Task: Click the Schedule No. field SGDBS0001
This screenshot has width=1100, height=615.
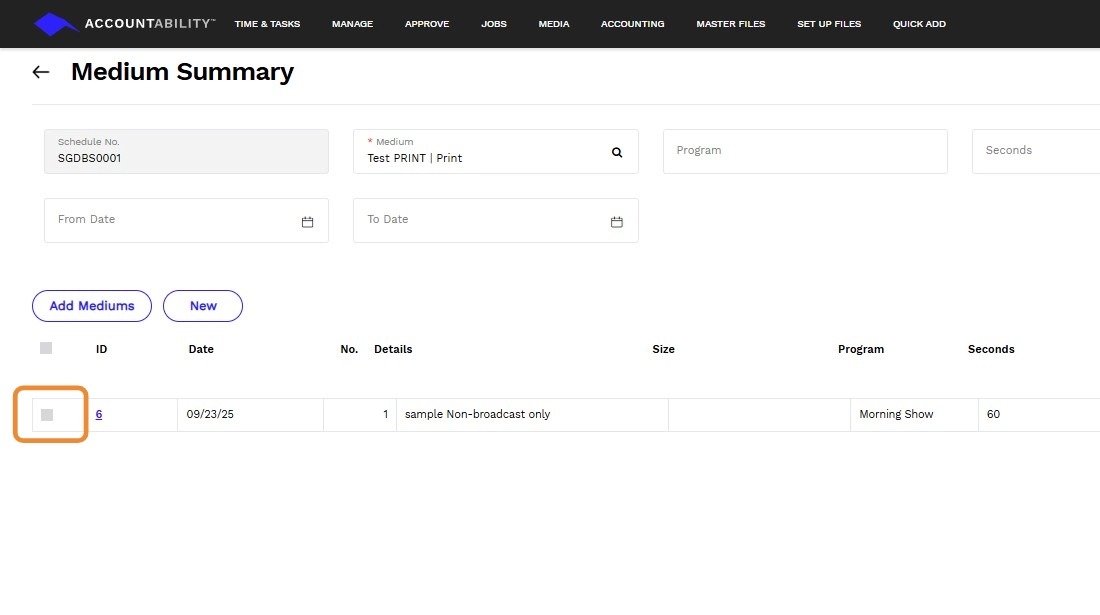Action: tap(186, 151)
